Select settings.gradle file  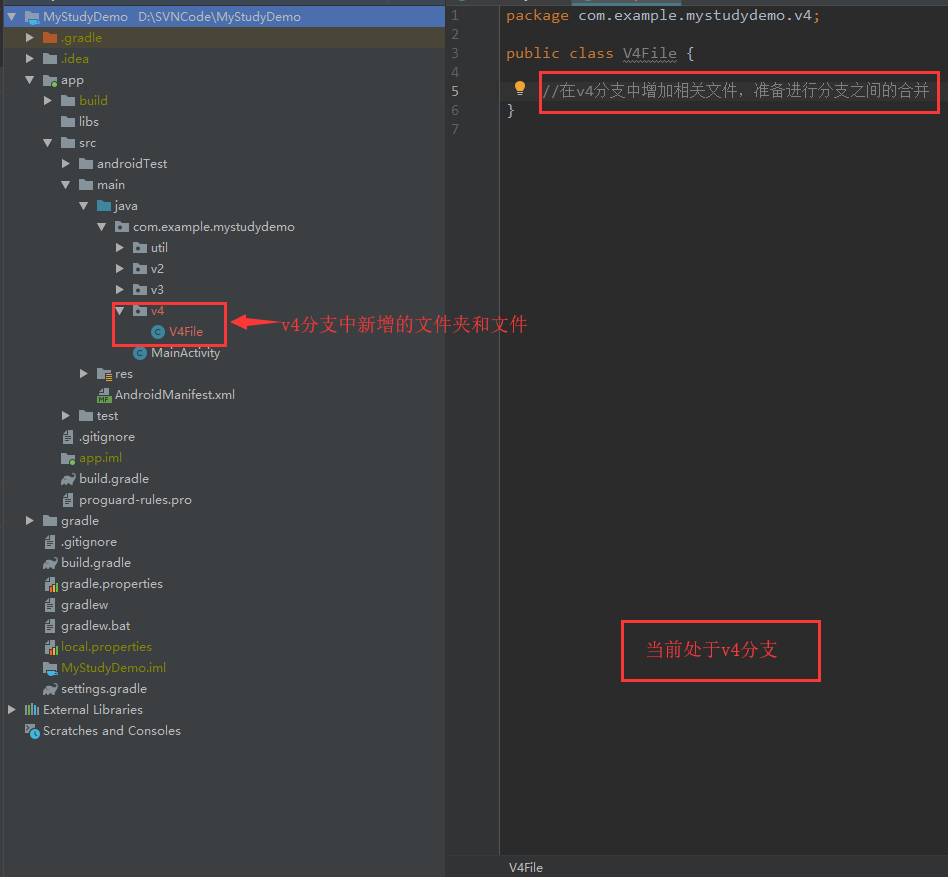(x=103, y=689)
